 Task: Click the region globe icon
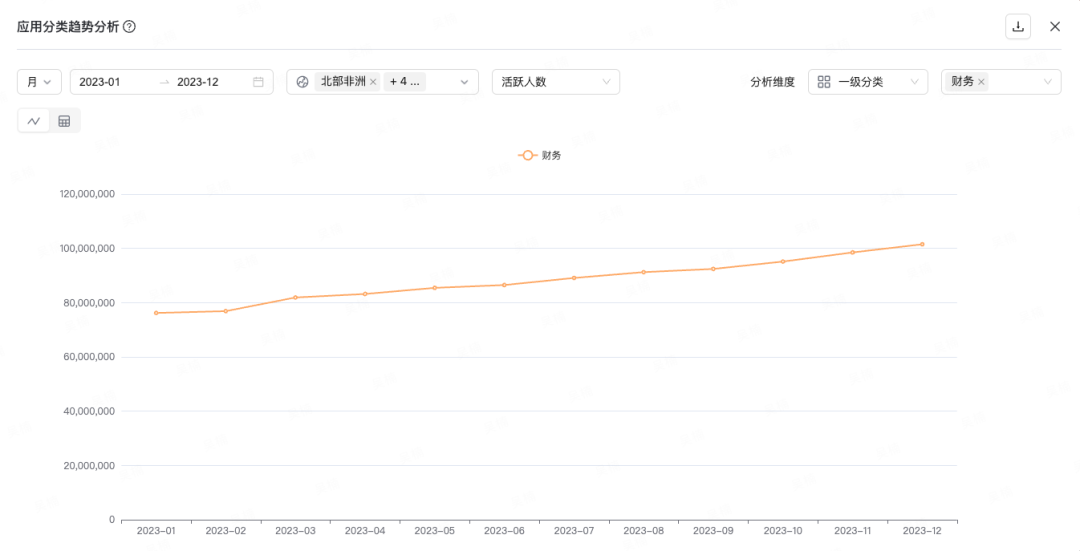point(303,82)
